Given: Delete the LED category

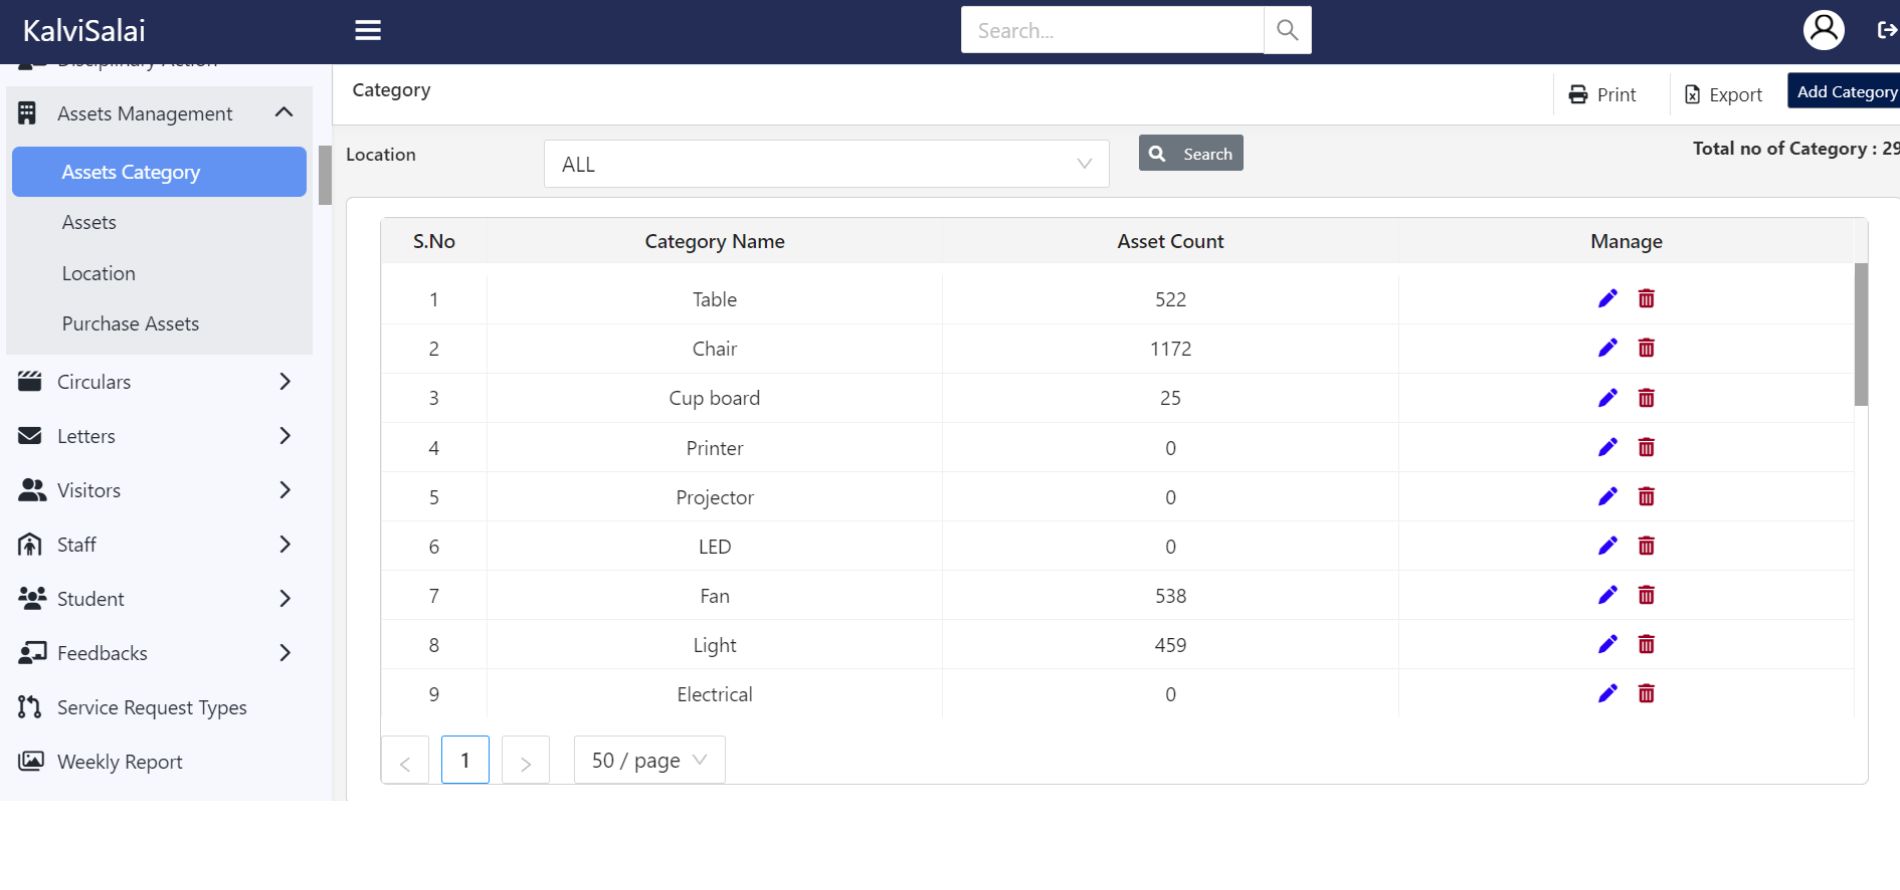Looking at the screenshot, I should (x=1646, y=545).
